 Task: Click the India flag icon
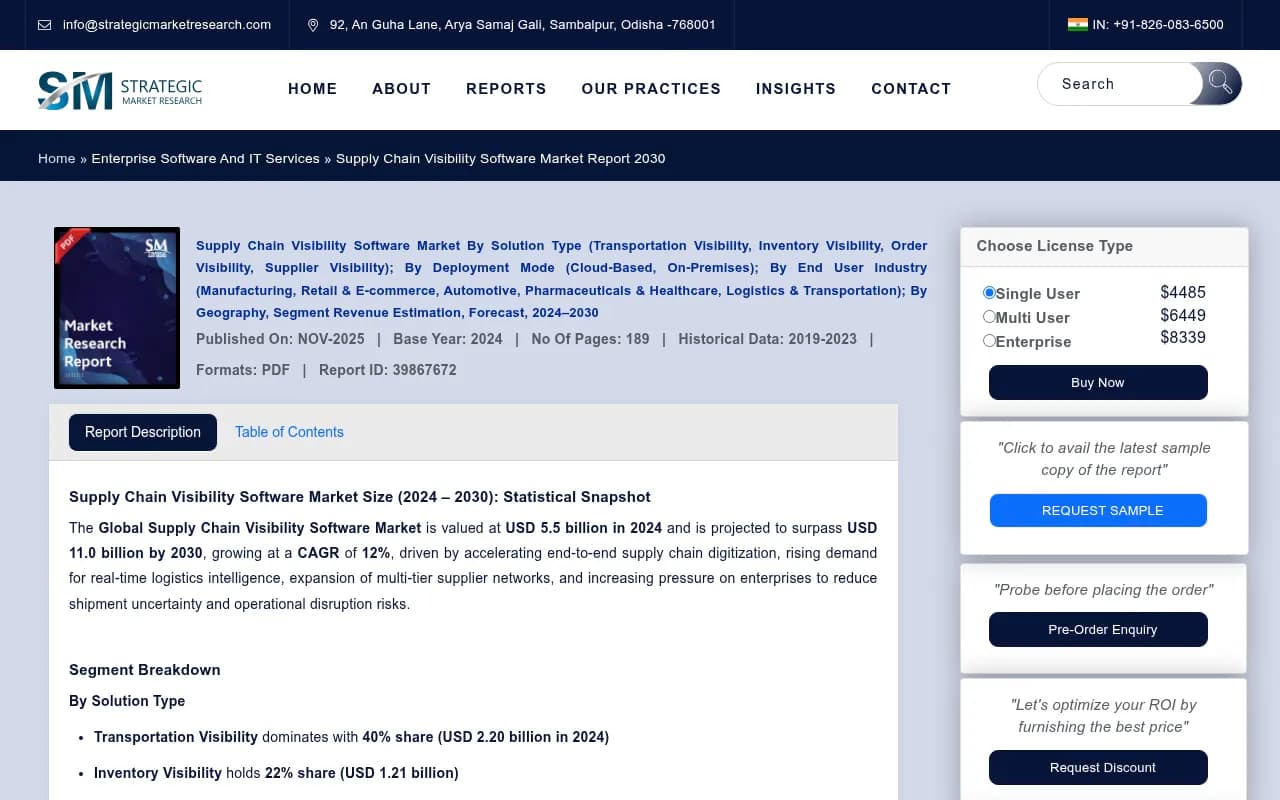pos(1077,25)
